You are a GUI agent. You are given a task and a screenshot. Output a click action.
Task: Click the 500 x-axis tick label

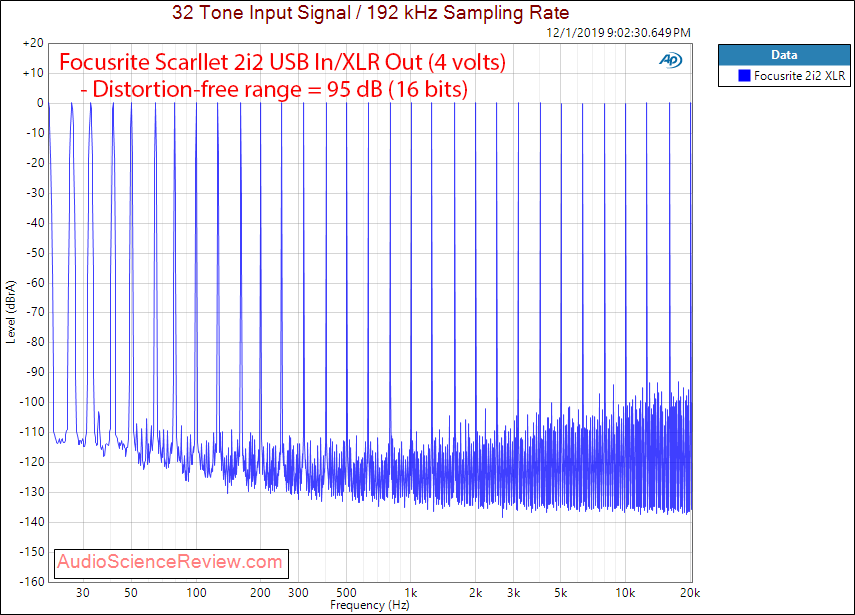[x=346, y=593]
